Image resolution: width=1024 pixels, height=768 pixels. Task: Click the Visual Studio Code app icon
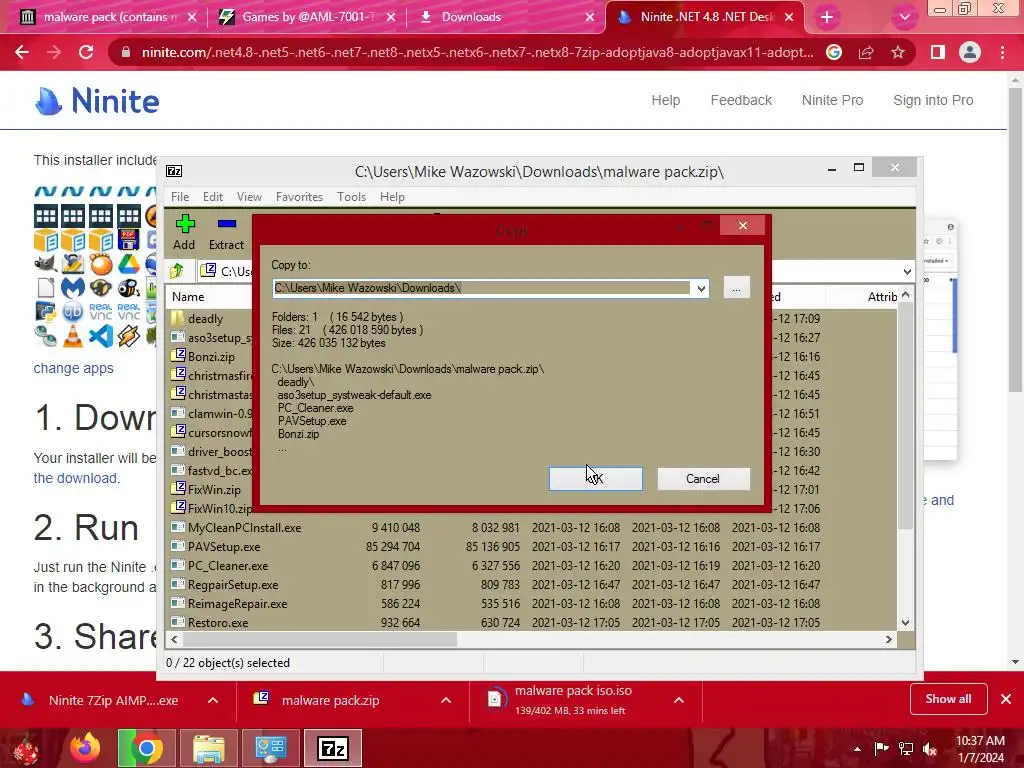point(101,336)
